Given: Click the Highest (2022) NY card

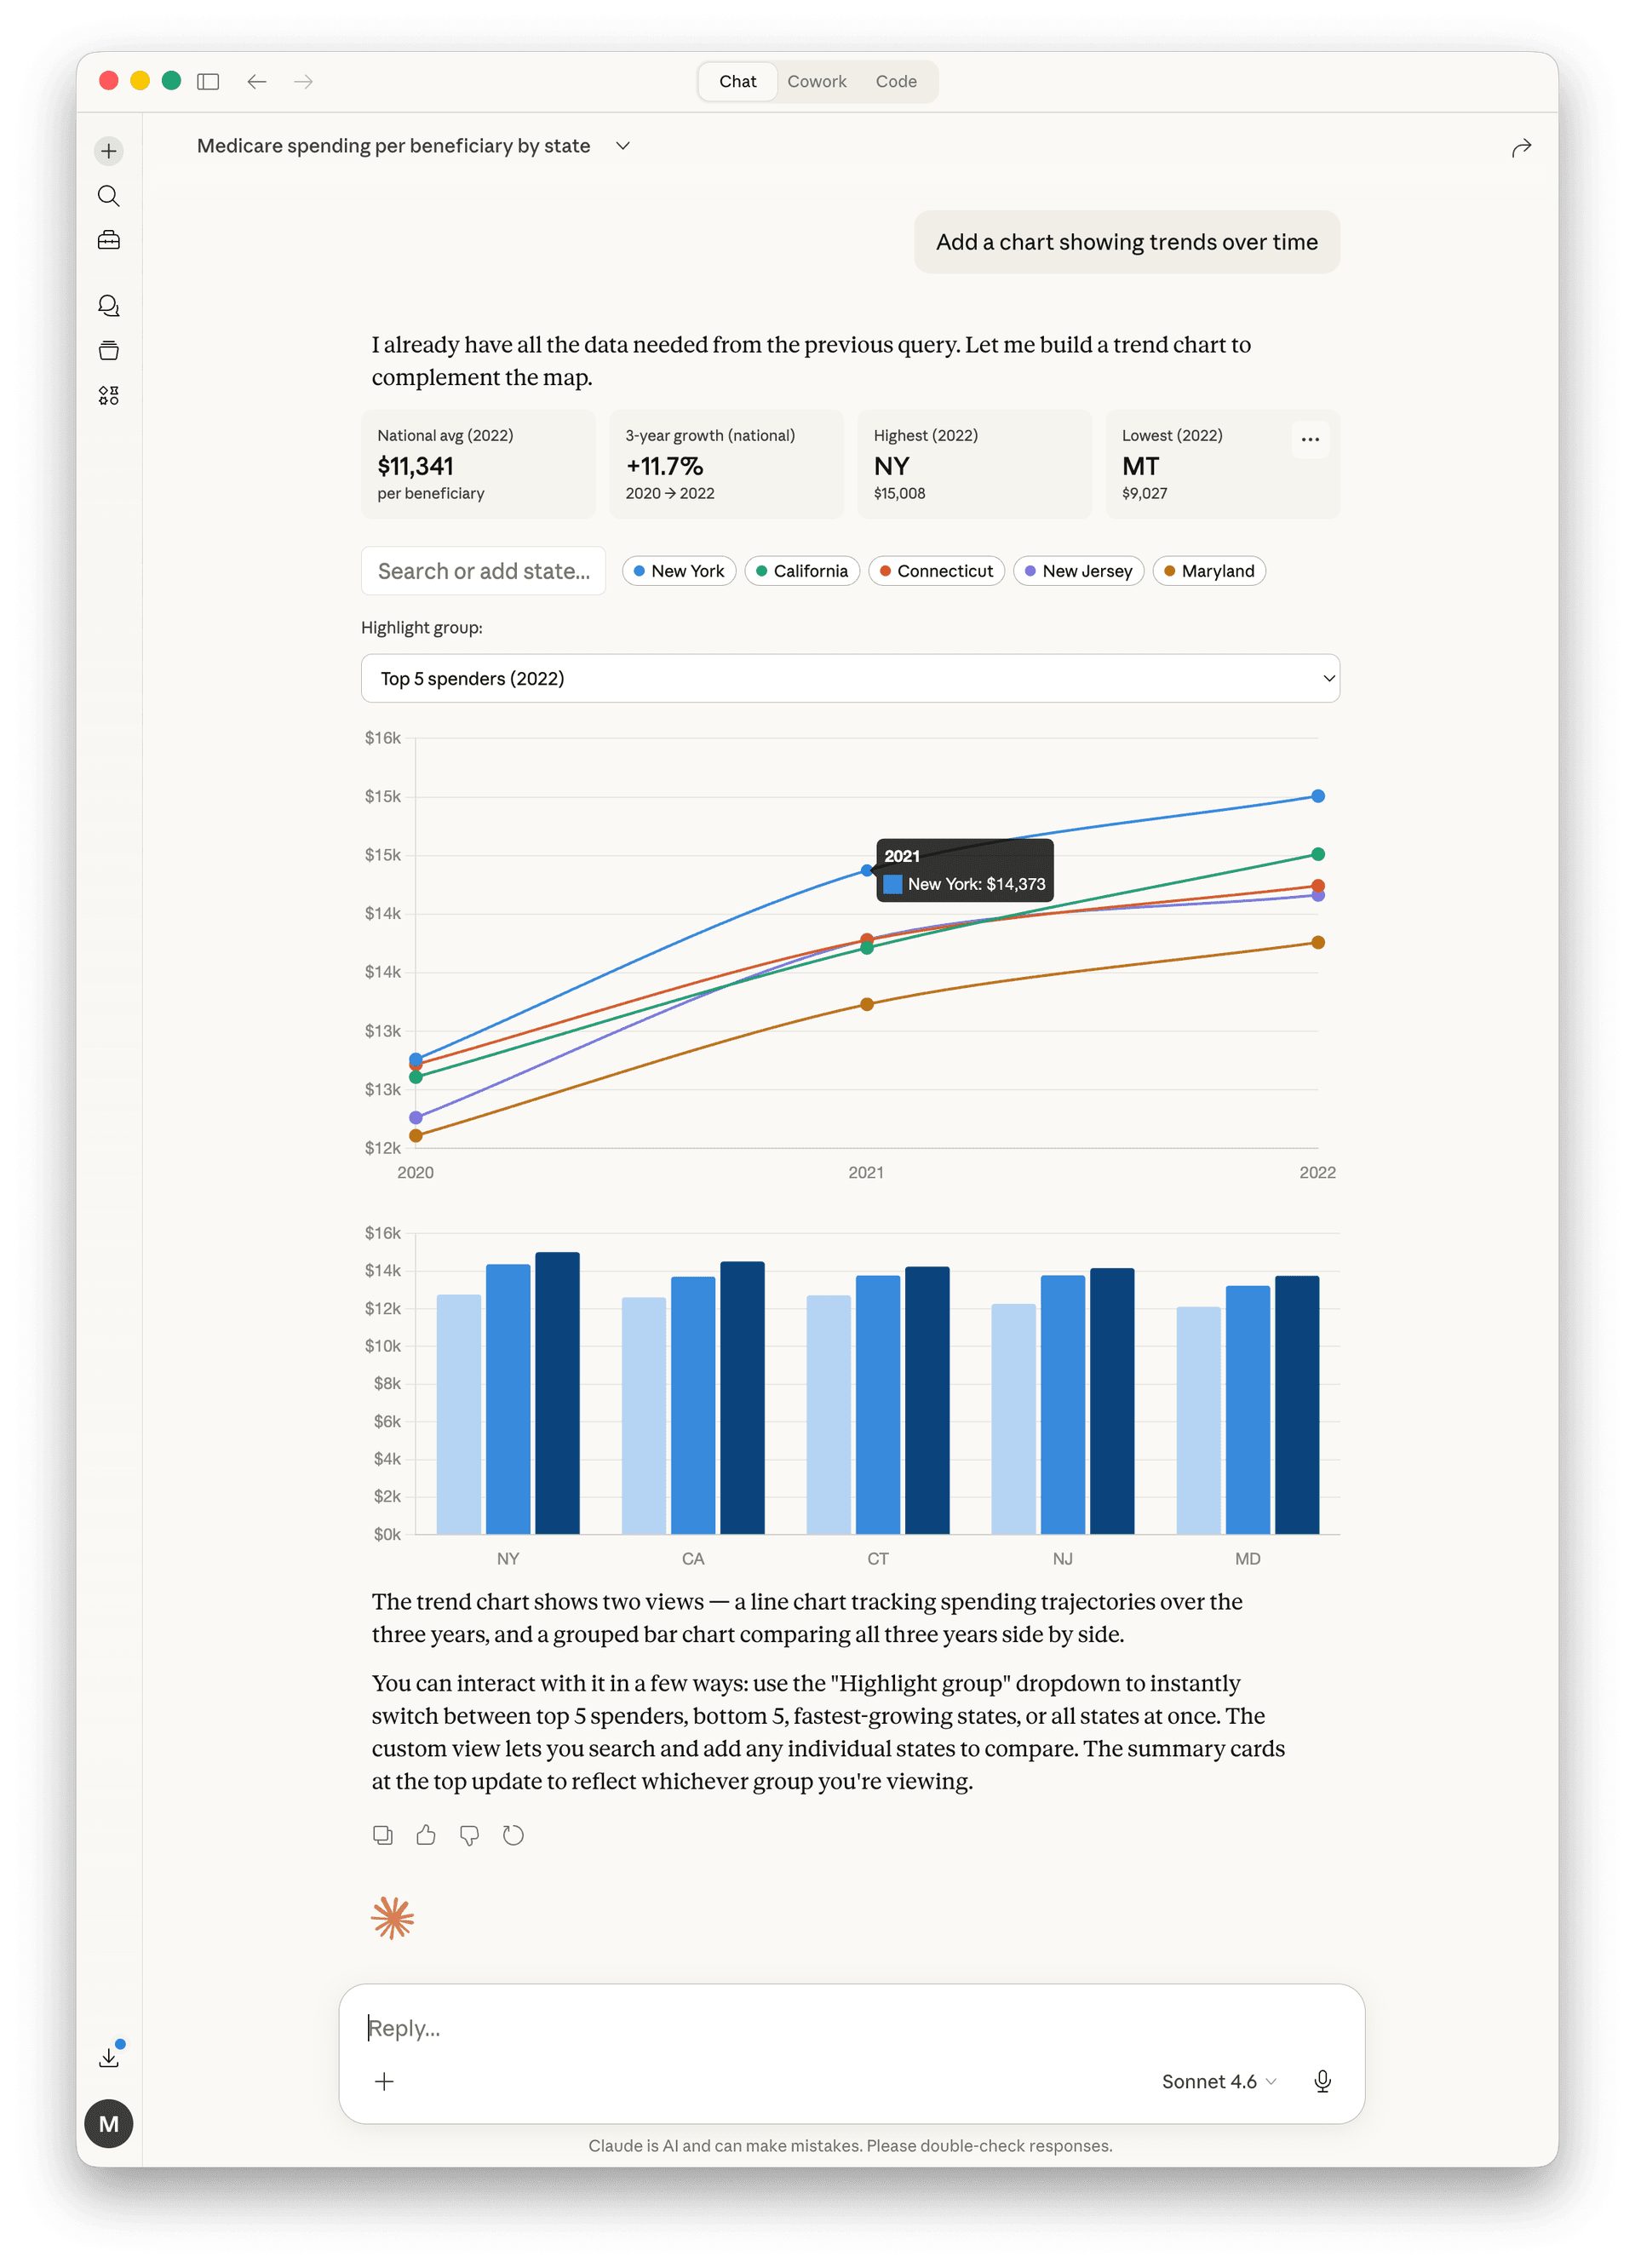Looking at the screenshot, I should click(974, 464).
